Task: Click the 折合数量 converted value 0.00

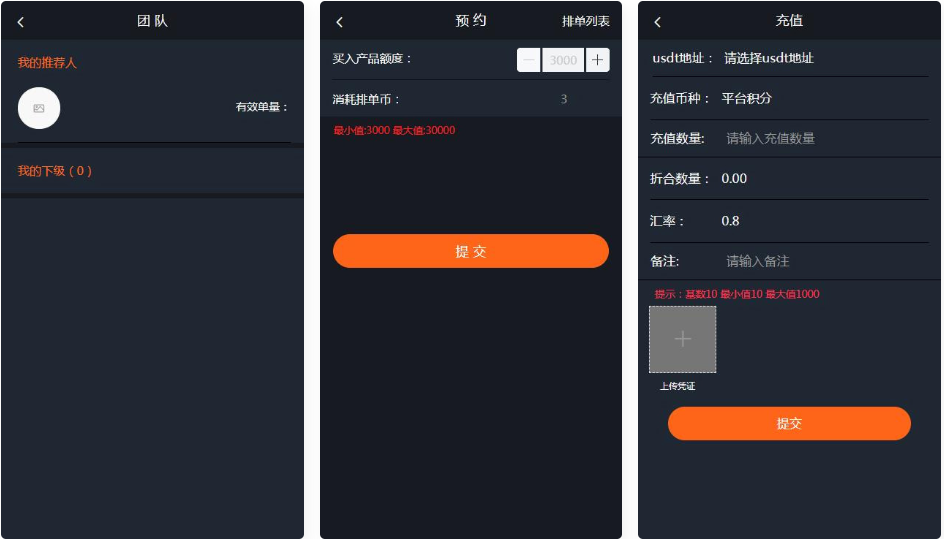Action: (734, 179)
